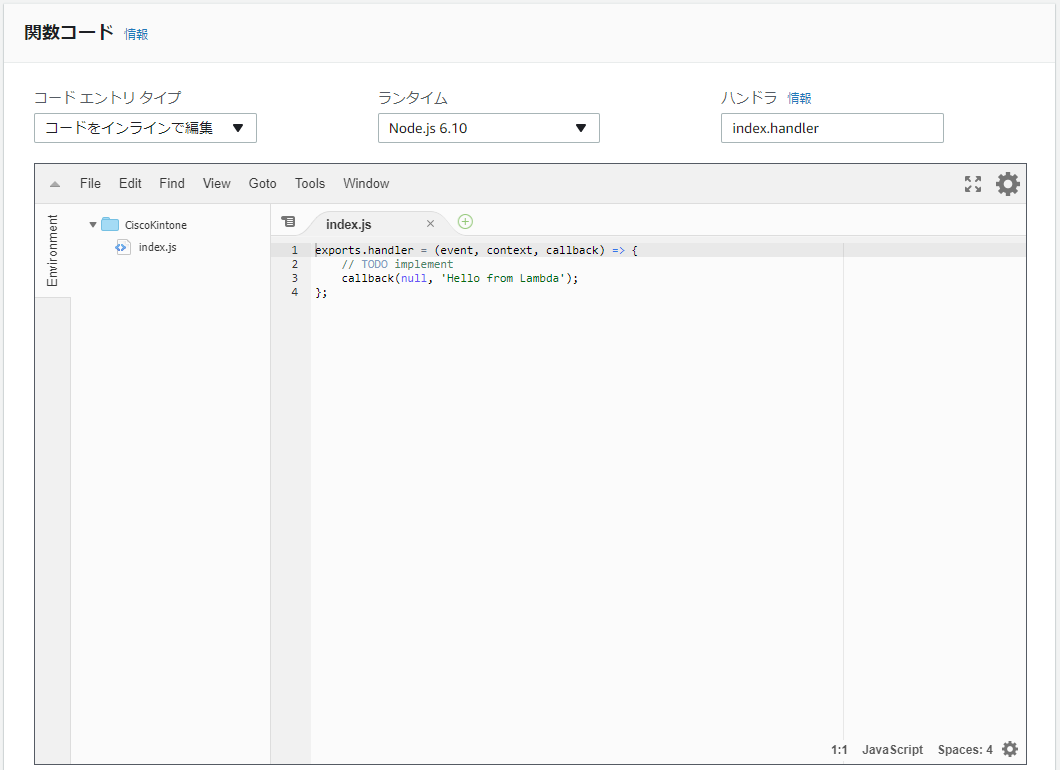Click the CiscoKintone folder icon
The height and width of the screenshot is (770, 1060).
tap(110, 224)
